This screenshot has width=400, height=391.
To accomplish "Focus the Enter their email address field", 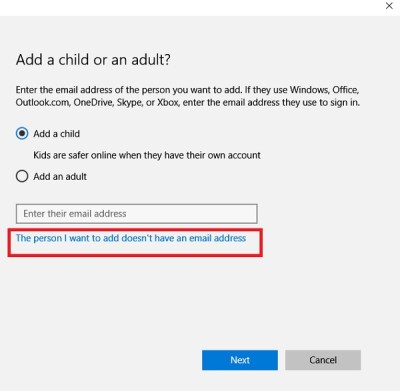I will (x=137, y=214).
